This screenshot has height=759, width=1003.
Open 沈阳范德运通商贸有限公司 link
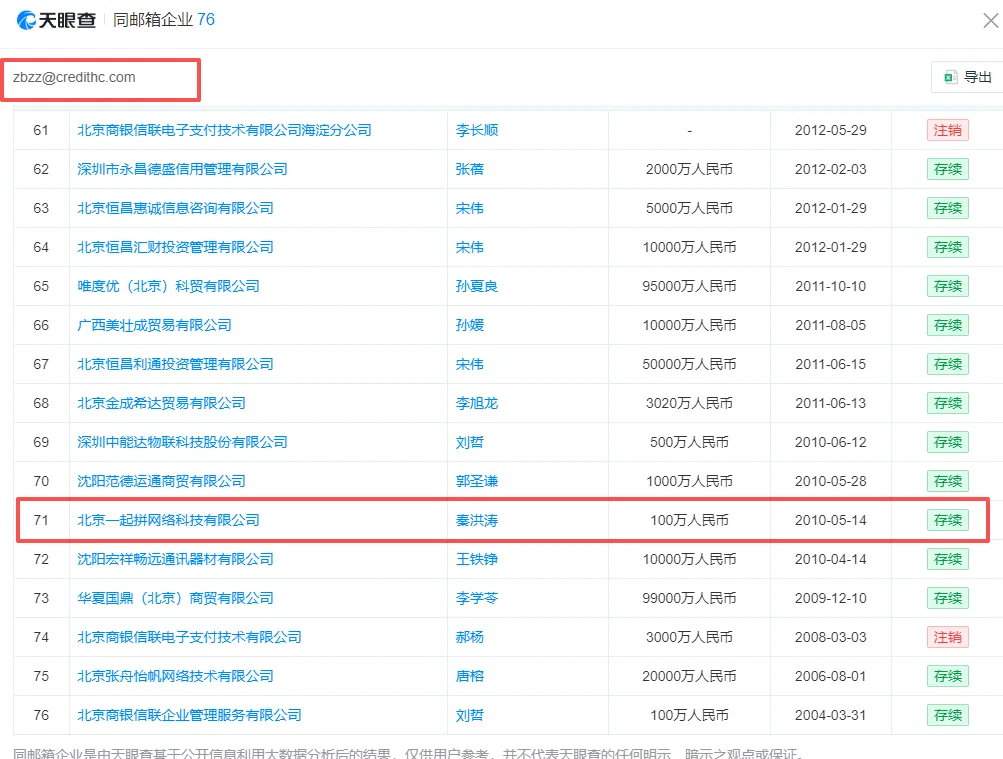tap(161, 481)
